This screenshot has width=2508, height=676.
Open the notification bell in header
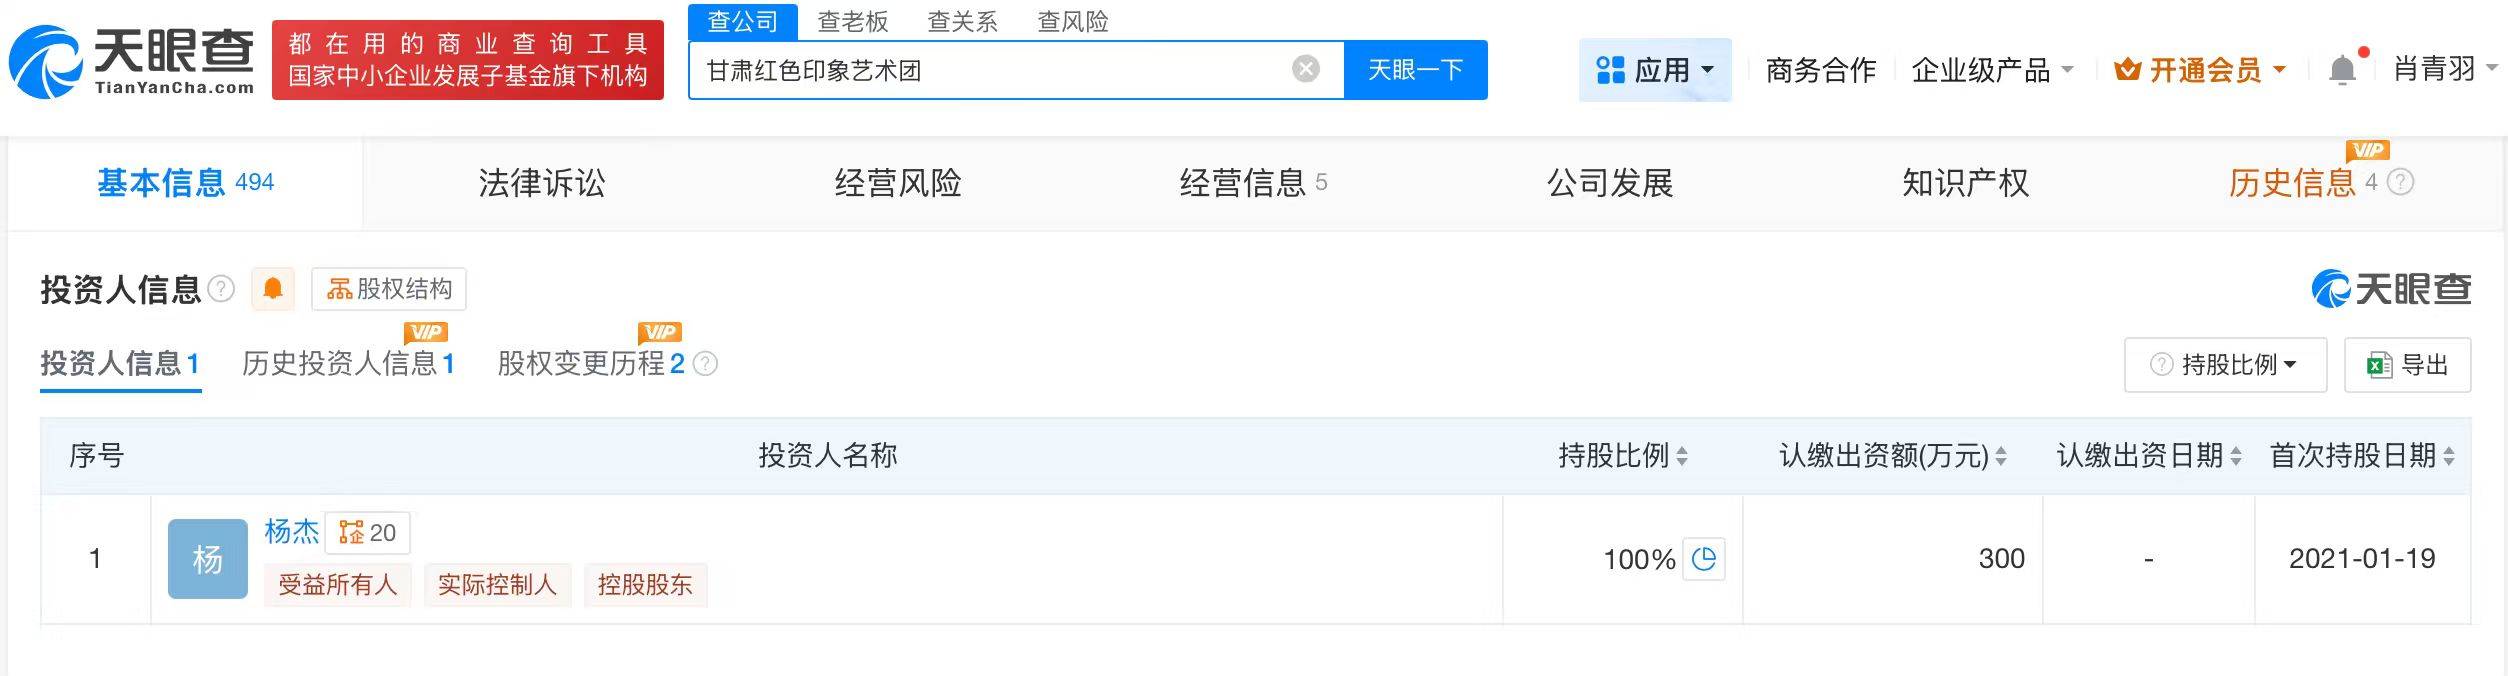tap(2342, 70)
